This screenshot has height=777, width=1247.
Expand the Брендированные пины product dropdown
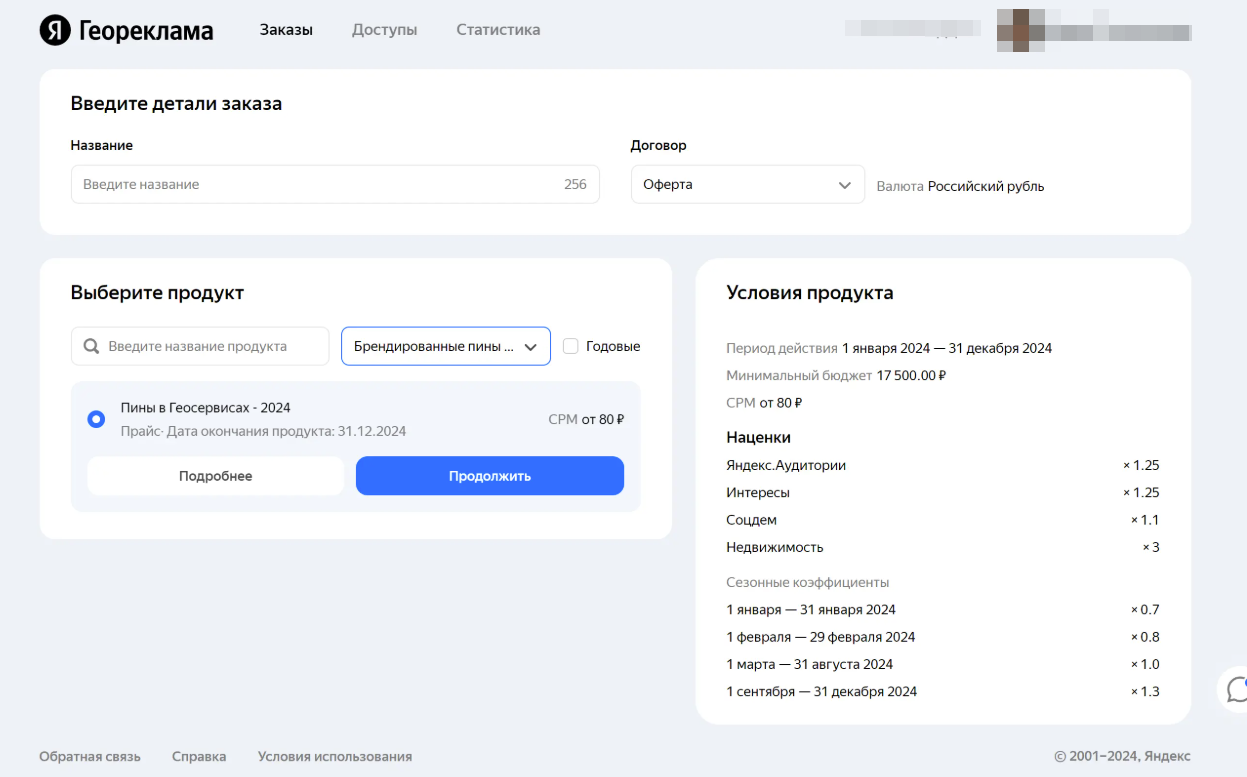[445, 345]
